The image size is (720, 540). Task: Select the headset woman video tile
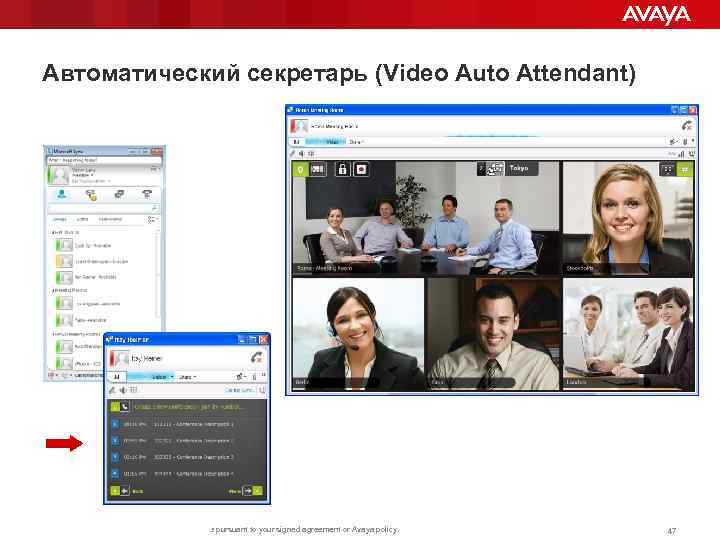(358, 334)
